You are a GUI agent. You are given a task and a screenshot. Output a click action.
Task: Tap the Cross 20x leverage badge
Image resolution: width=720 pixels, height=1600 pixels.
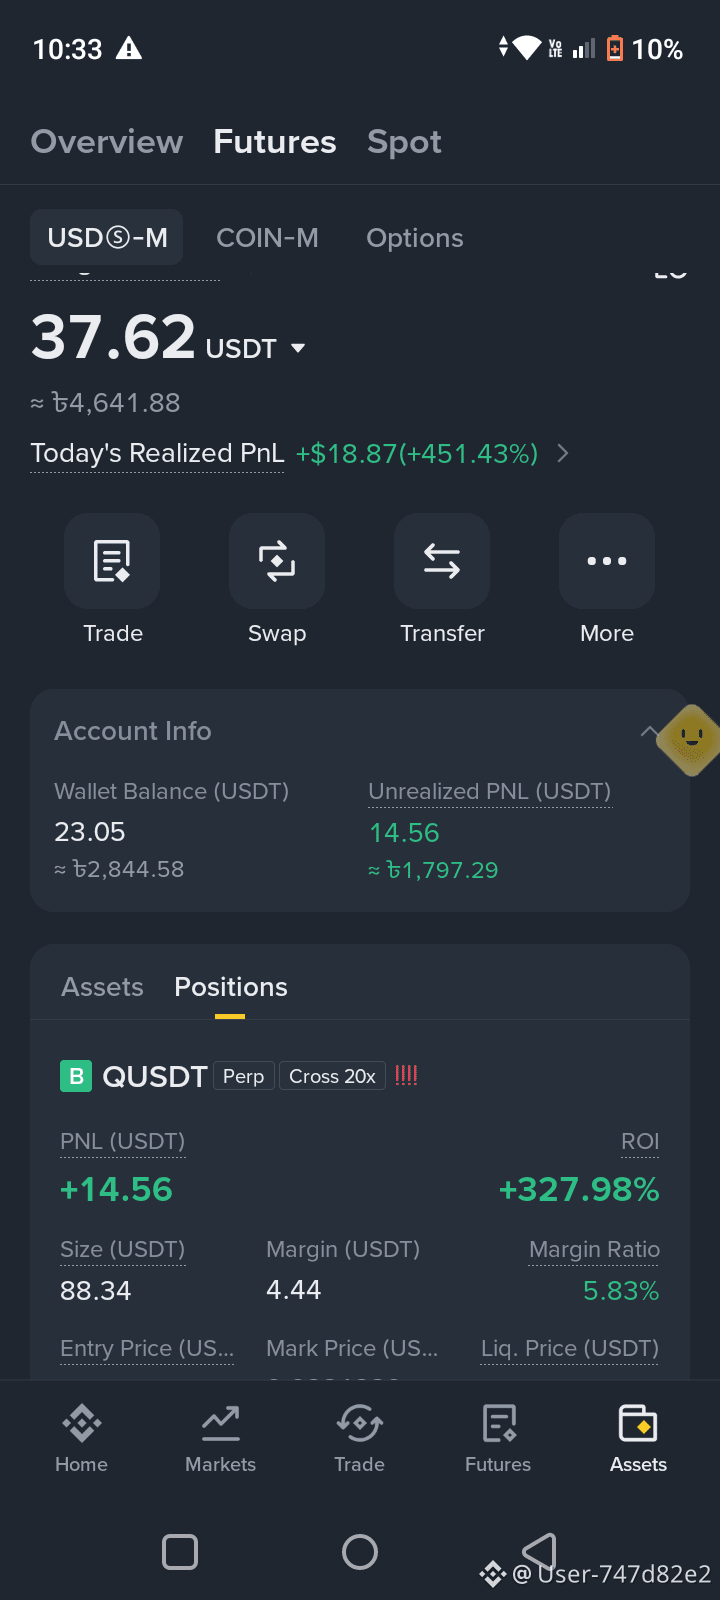pos(332,1076)
